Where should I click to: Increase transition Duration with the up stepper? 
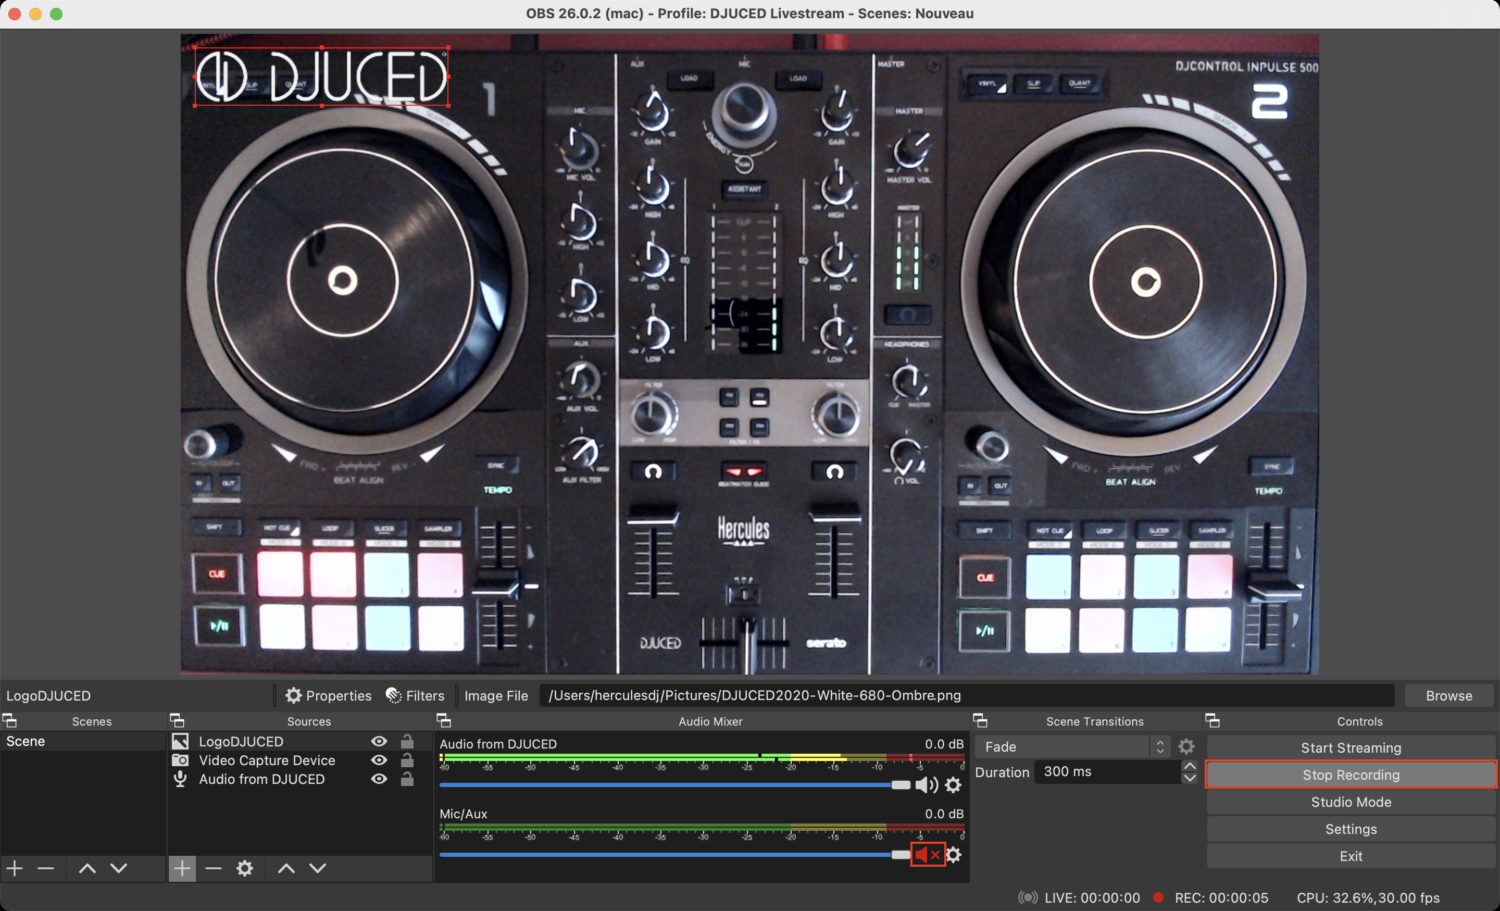(1189, 765)
